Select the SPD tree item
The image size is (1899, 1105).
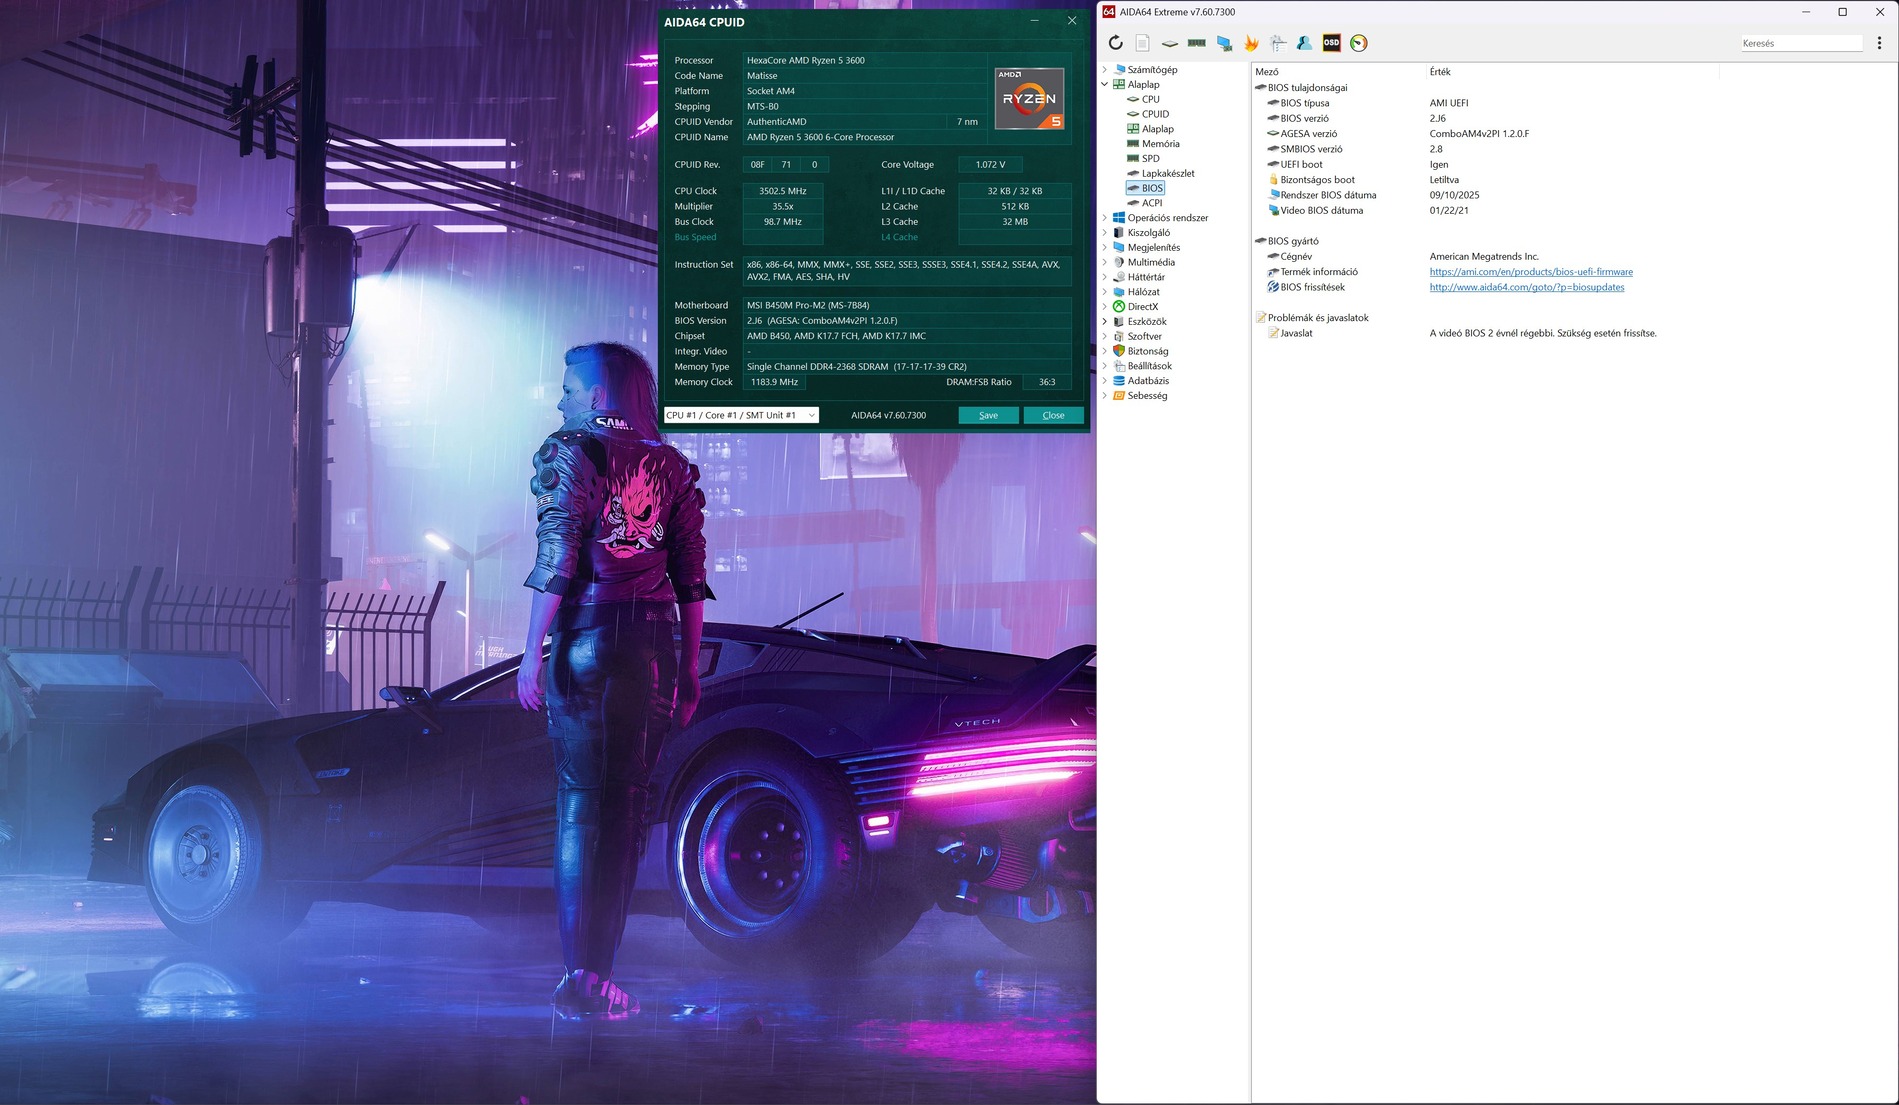click(x=1151, y=158)
